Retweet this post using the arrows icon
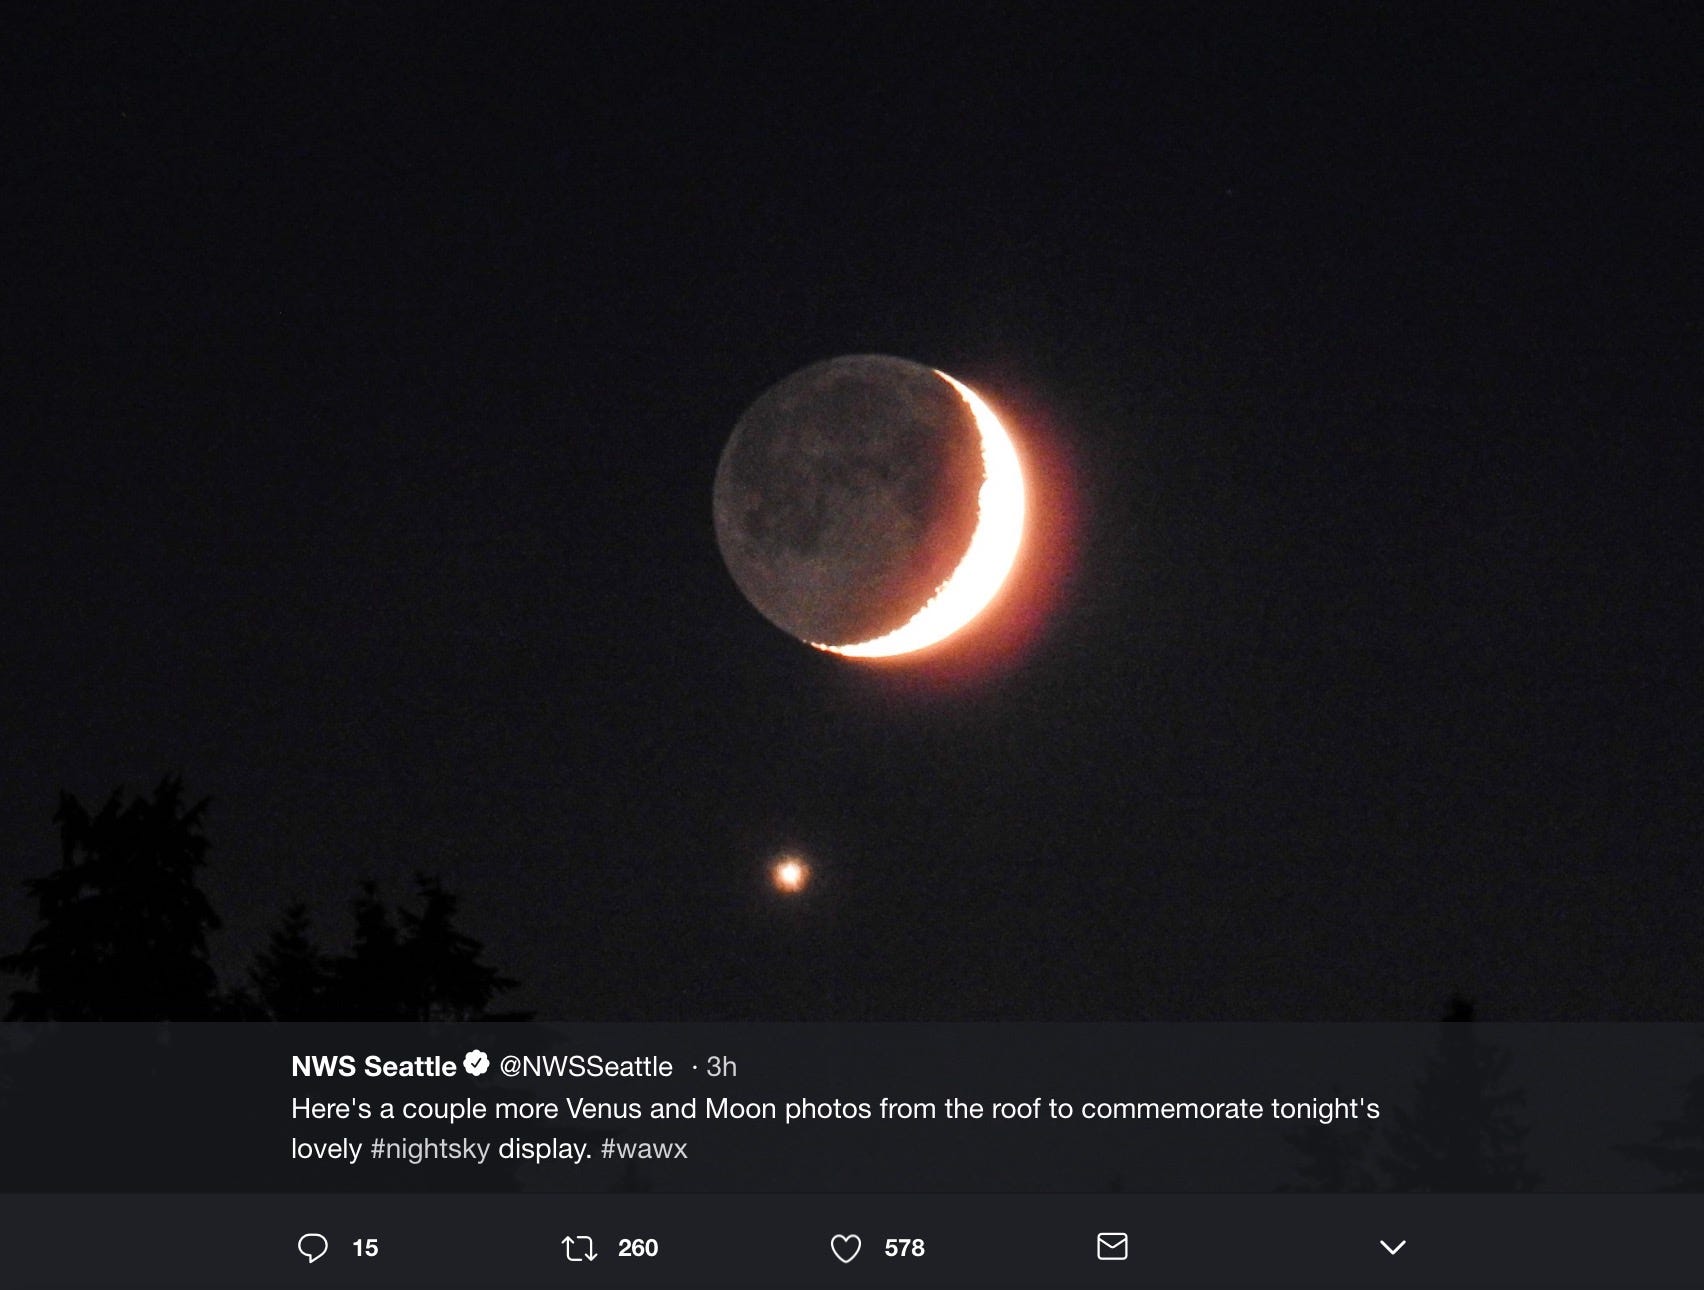 point(579,1247)
